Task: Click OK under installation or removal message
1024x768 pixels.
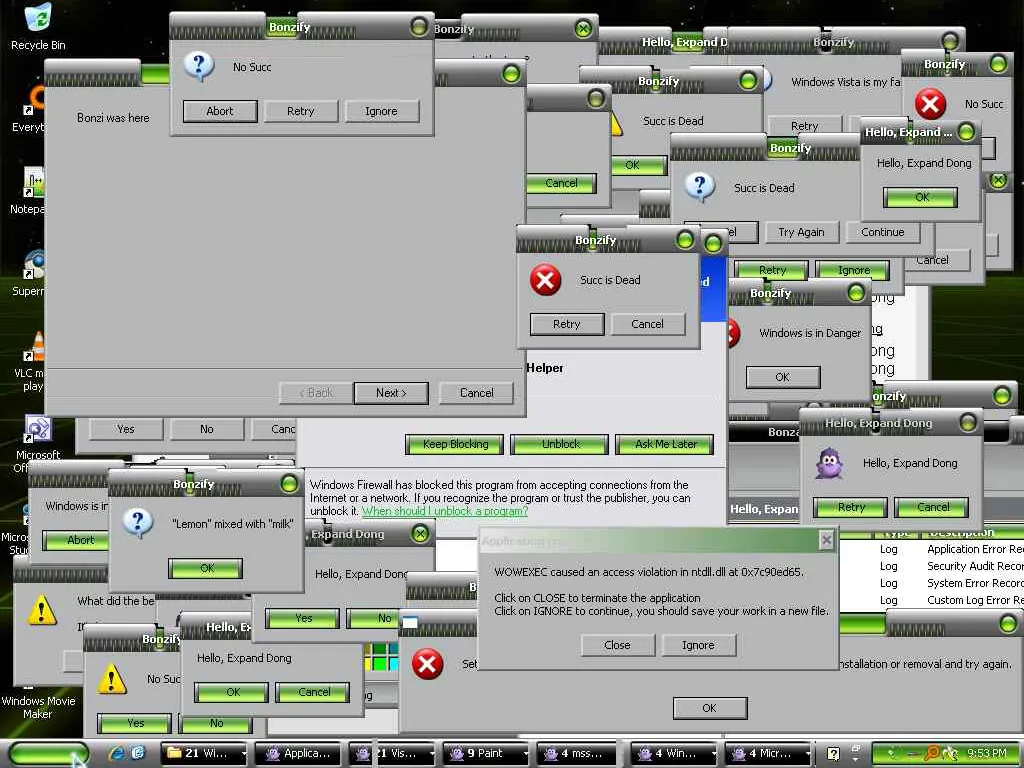Action: pos(710,708)
